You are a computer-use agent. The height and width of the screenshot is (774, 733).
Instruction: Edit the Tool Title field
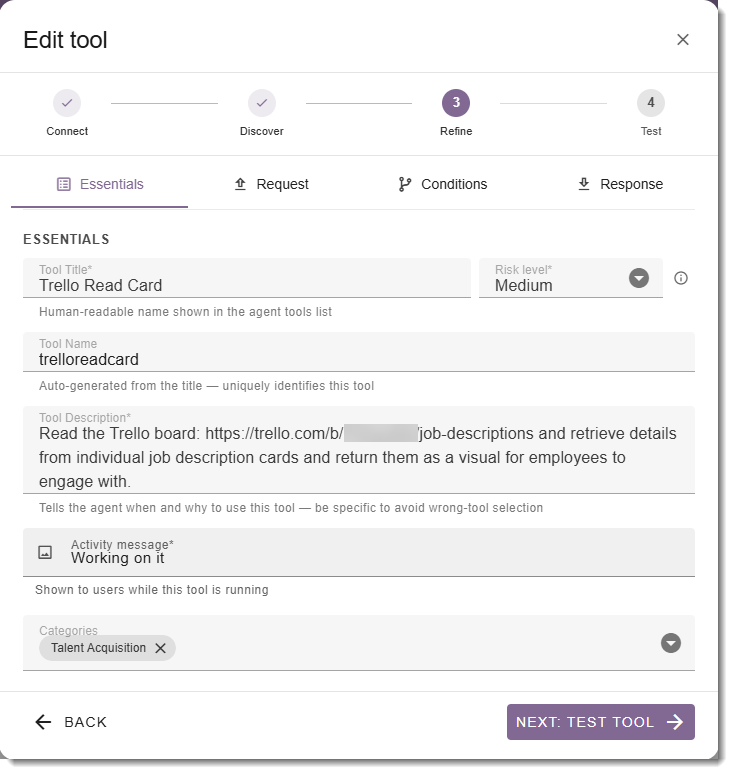point(247,278)
